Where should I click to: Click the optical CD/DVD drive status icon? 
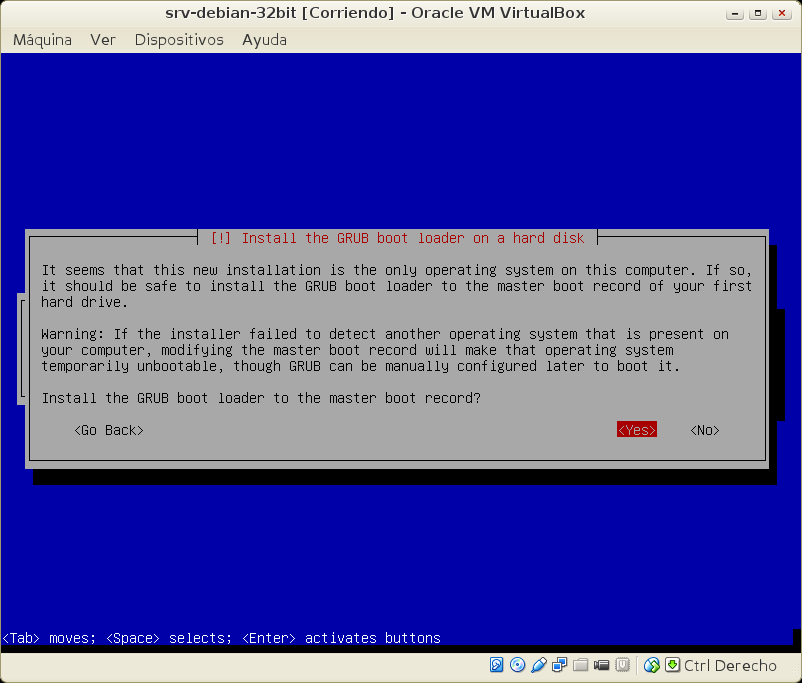pyautogui.click(x=517, y=665)
